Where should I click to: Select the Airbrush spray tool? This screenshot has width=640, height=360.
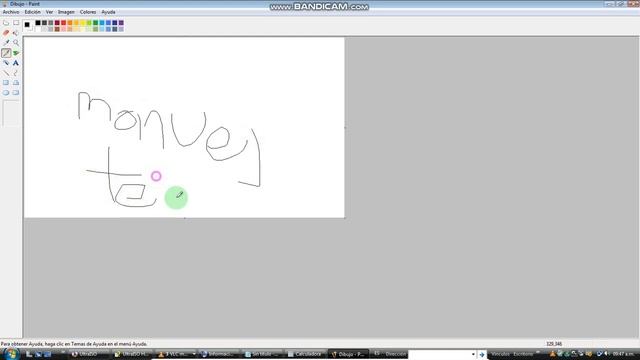pos(6,63)
